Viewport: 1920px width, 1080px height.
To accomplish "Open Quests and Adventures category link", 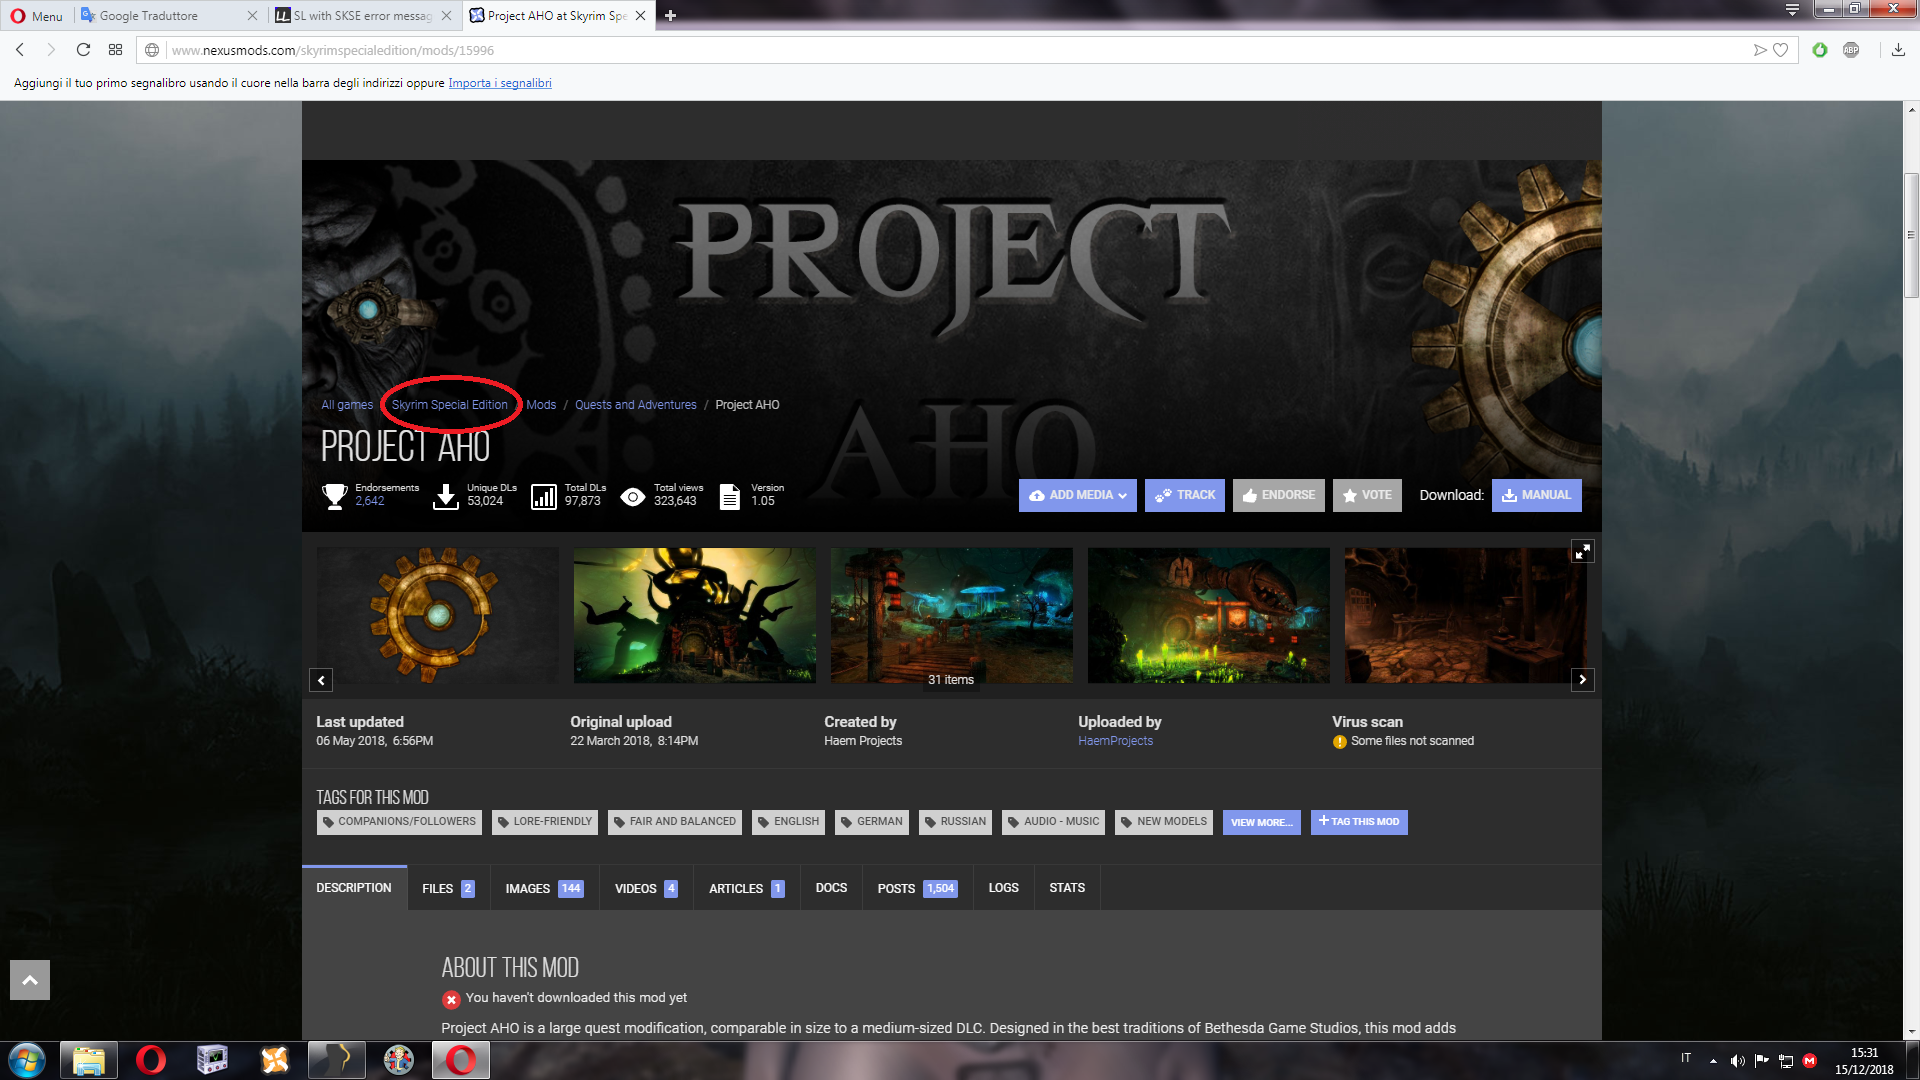I will click(636, 405).
